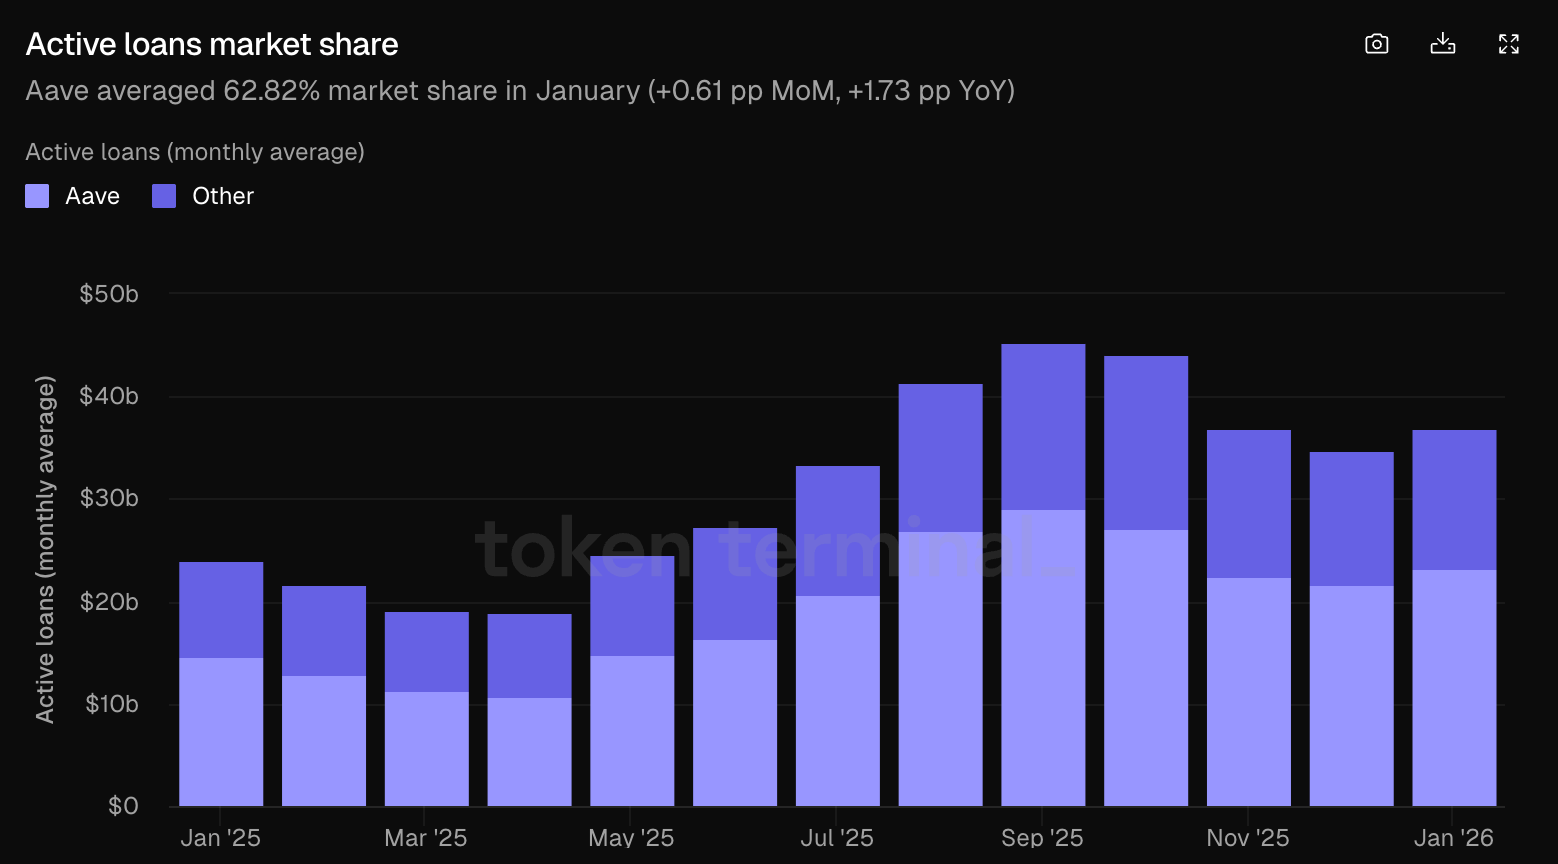1558x864 pixels.
Task: Toggle the Aave series in legend
Action: click(73, 196)
